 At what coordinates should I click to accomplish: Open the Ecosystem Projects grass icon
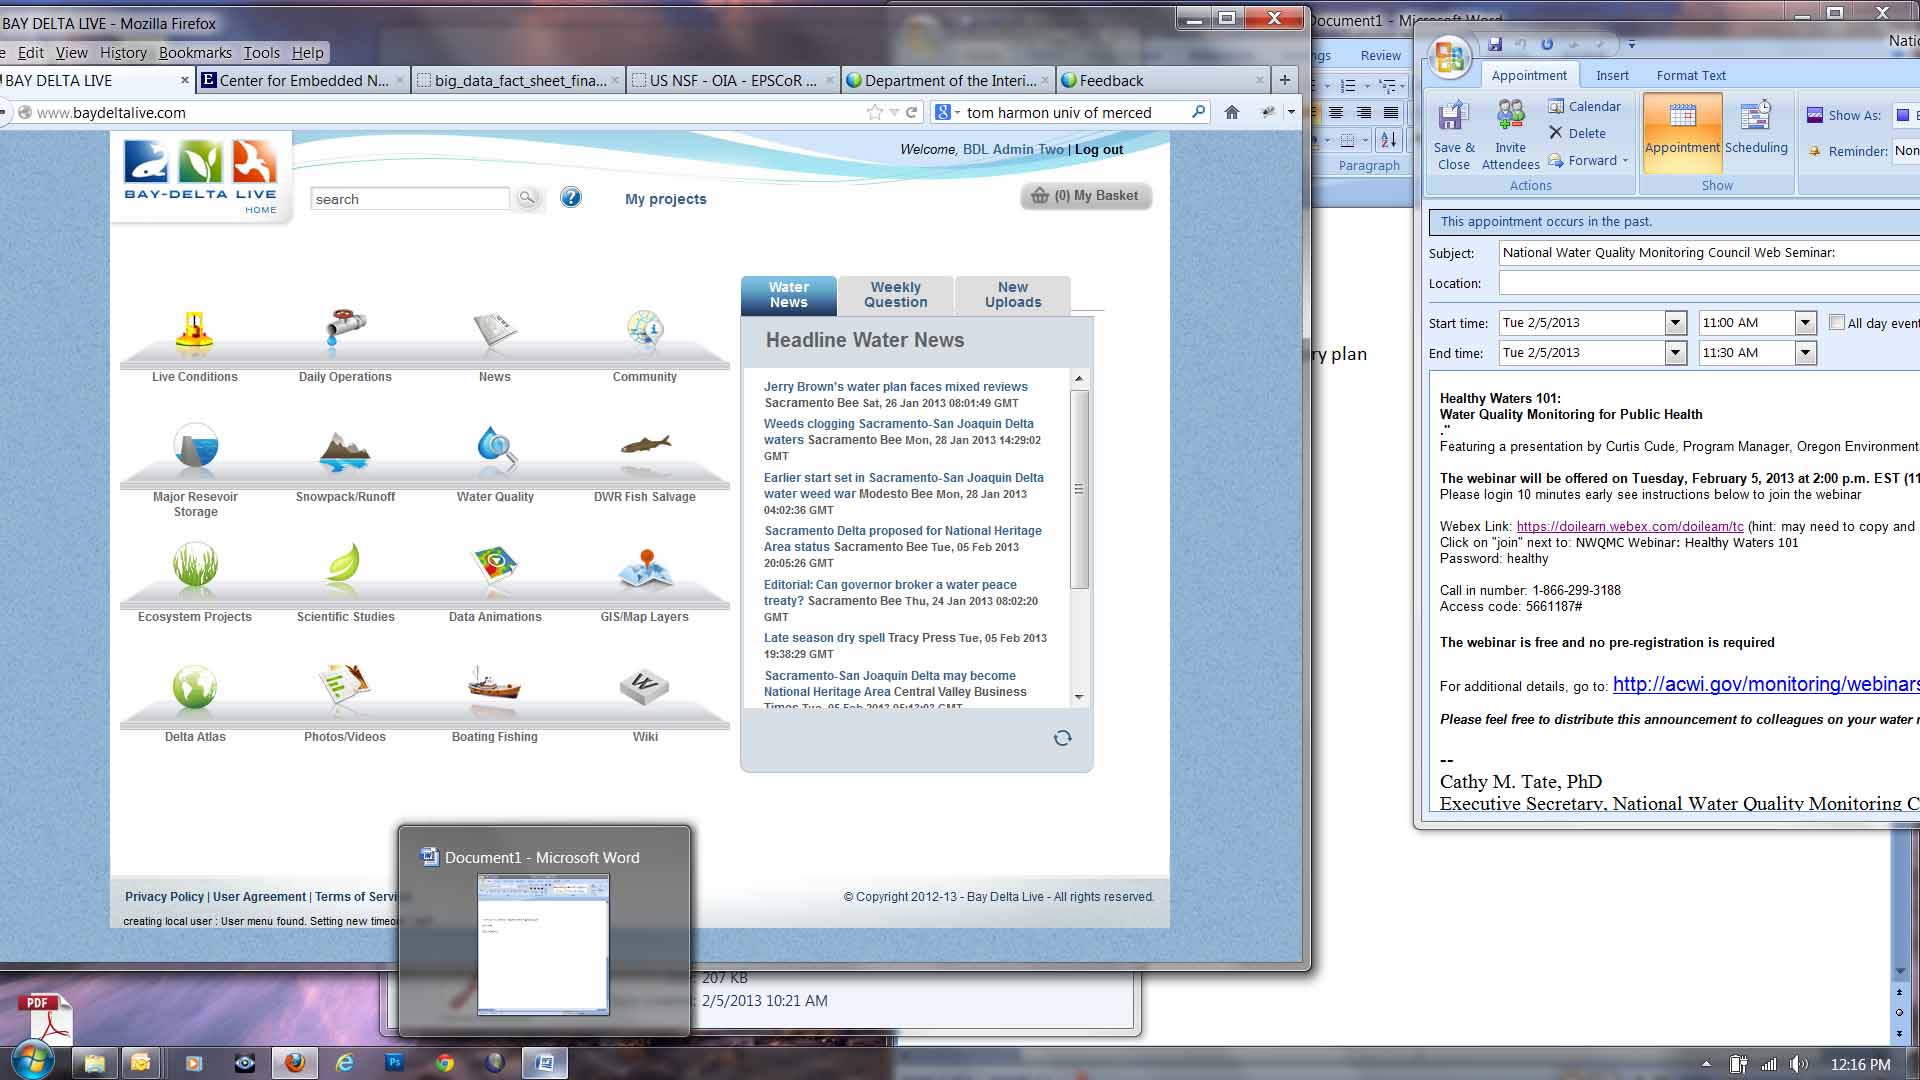pyautogui.click(x=195, y=564)
